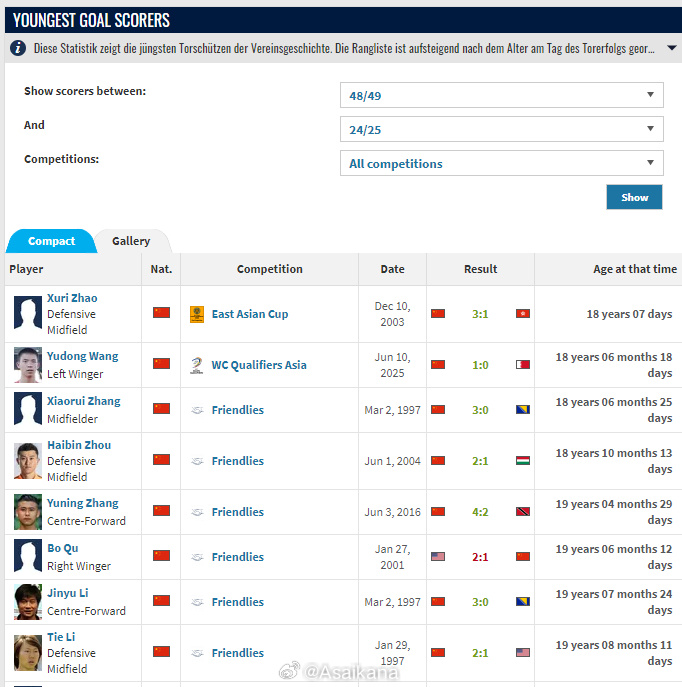Open the 48/49 season dropdown
Image resolution: width=682 pixels, height=687 pixels.
(x=501, y=96)
